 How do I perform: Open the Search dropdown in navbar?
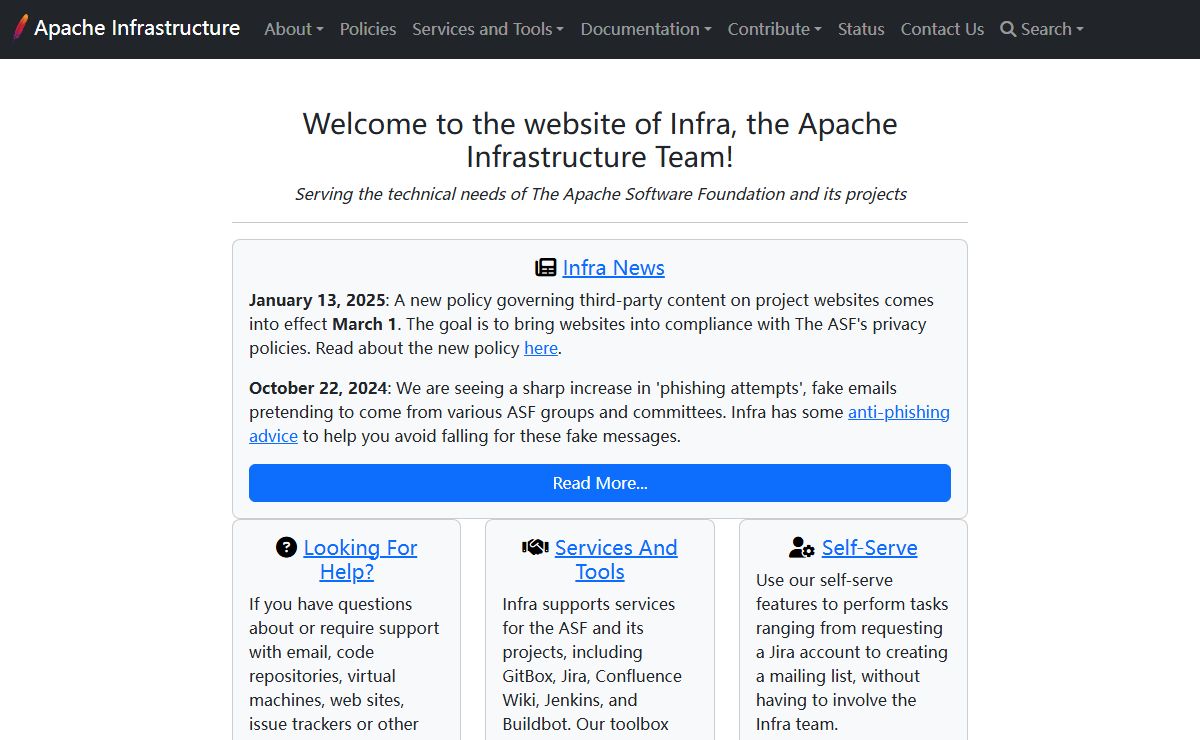[1042, 29]
